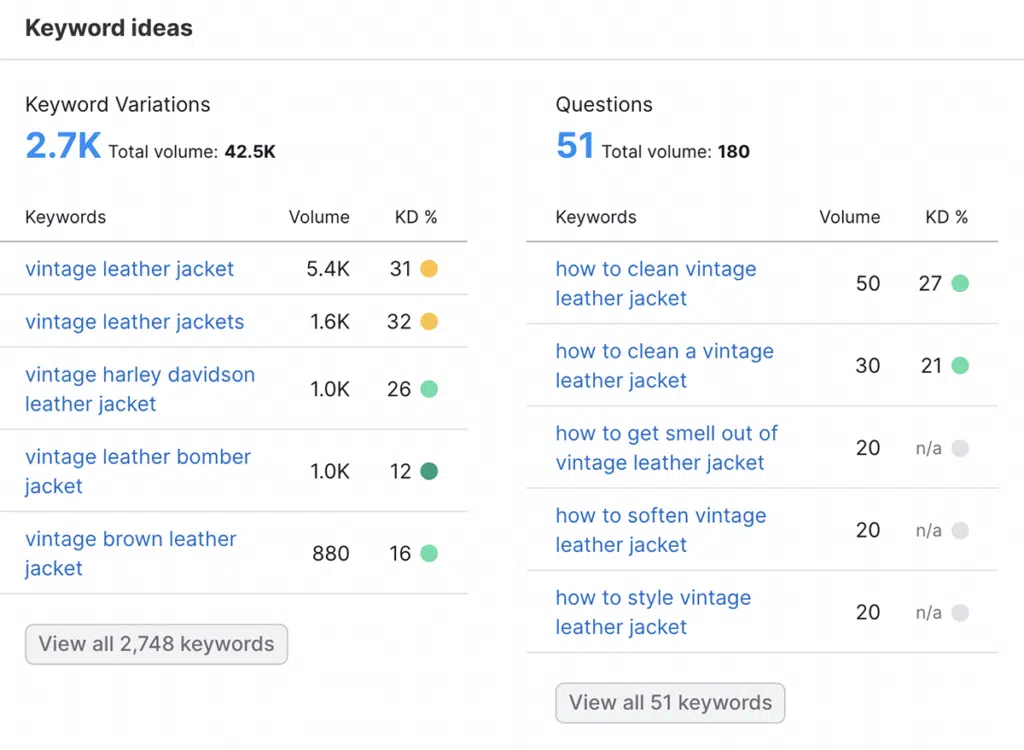1024x750 pixels.
Task: Open the 'vintage leather jacket' keyword link
Action: tap(129, 269)
